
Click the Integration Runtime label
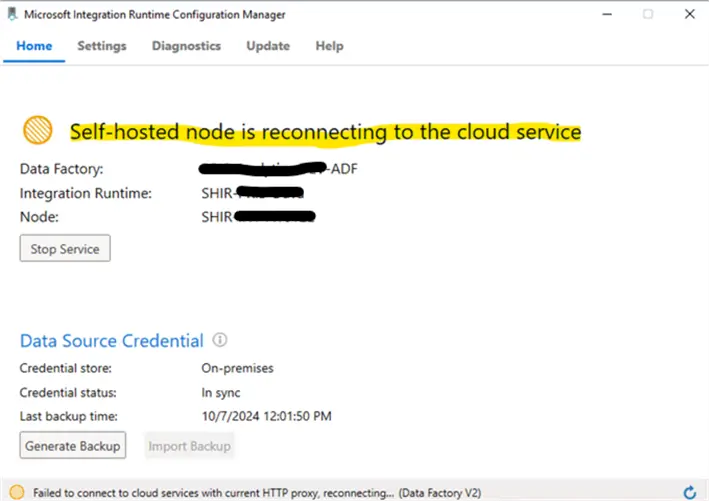coord(86,193)
